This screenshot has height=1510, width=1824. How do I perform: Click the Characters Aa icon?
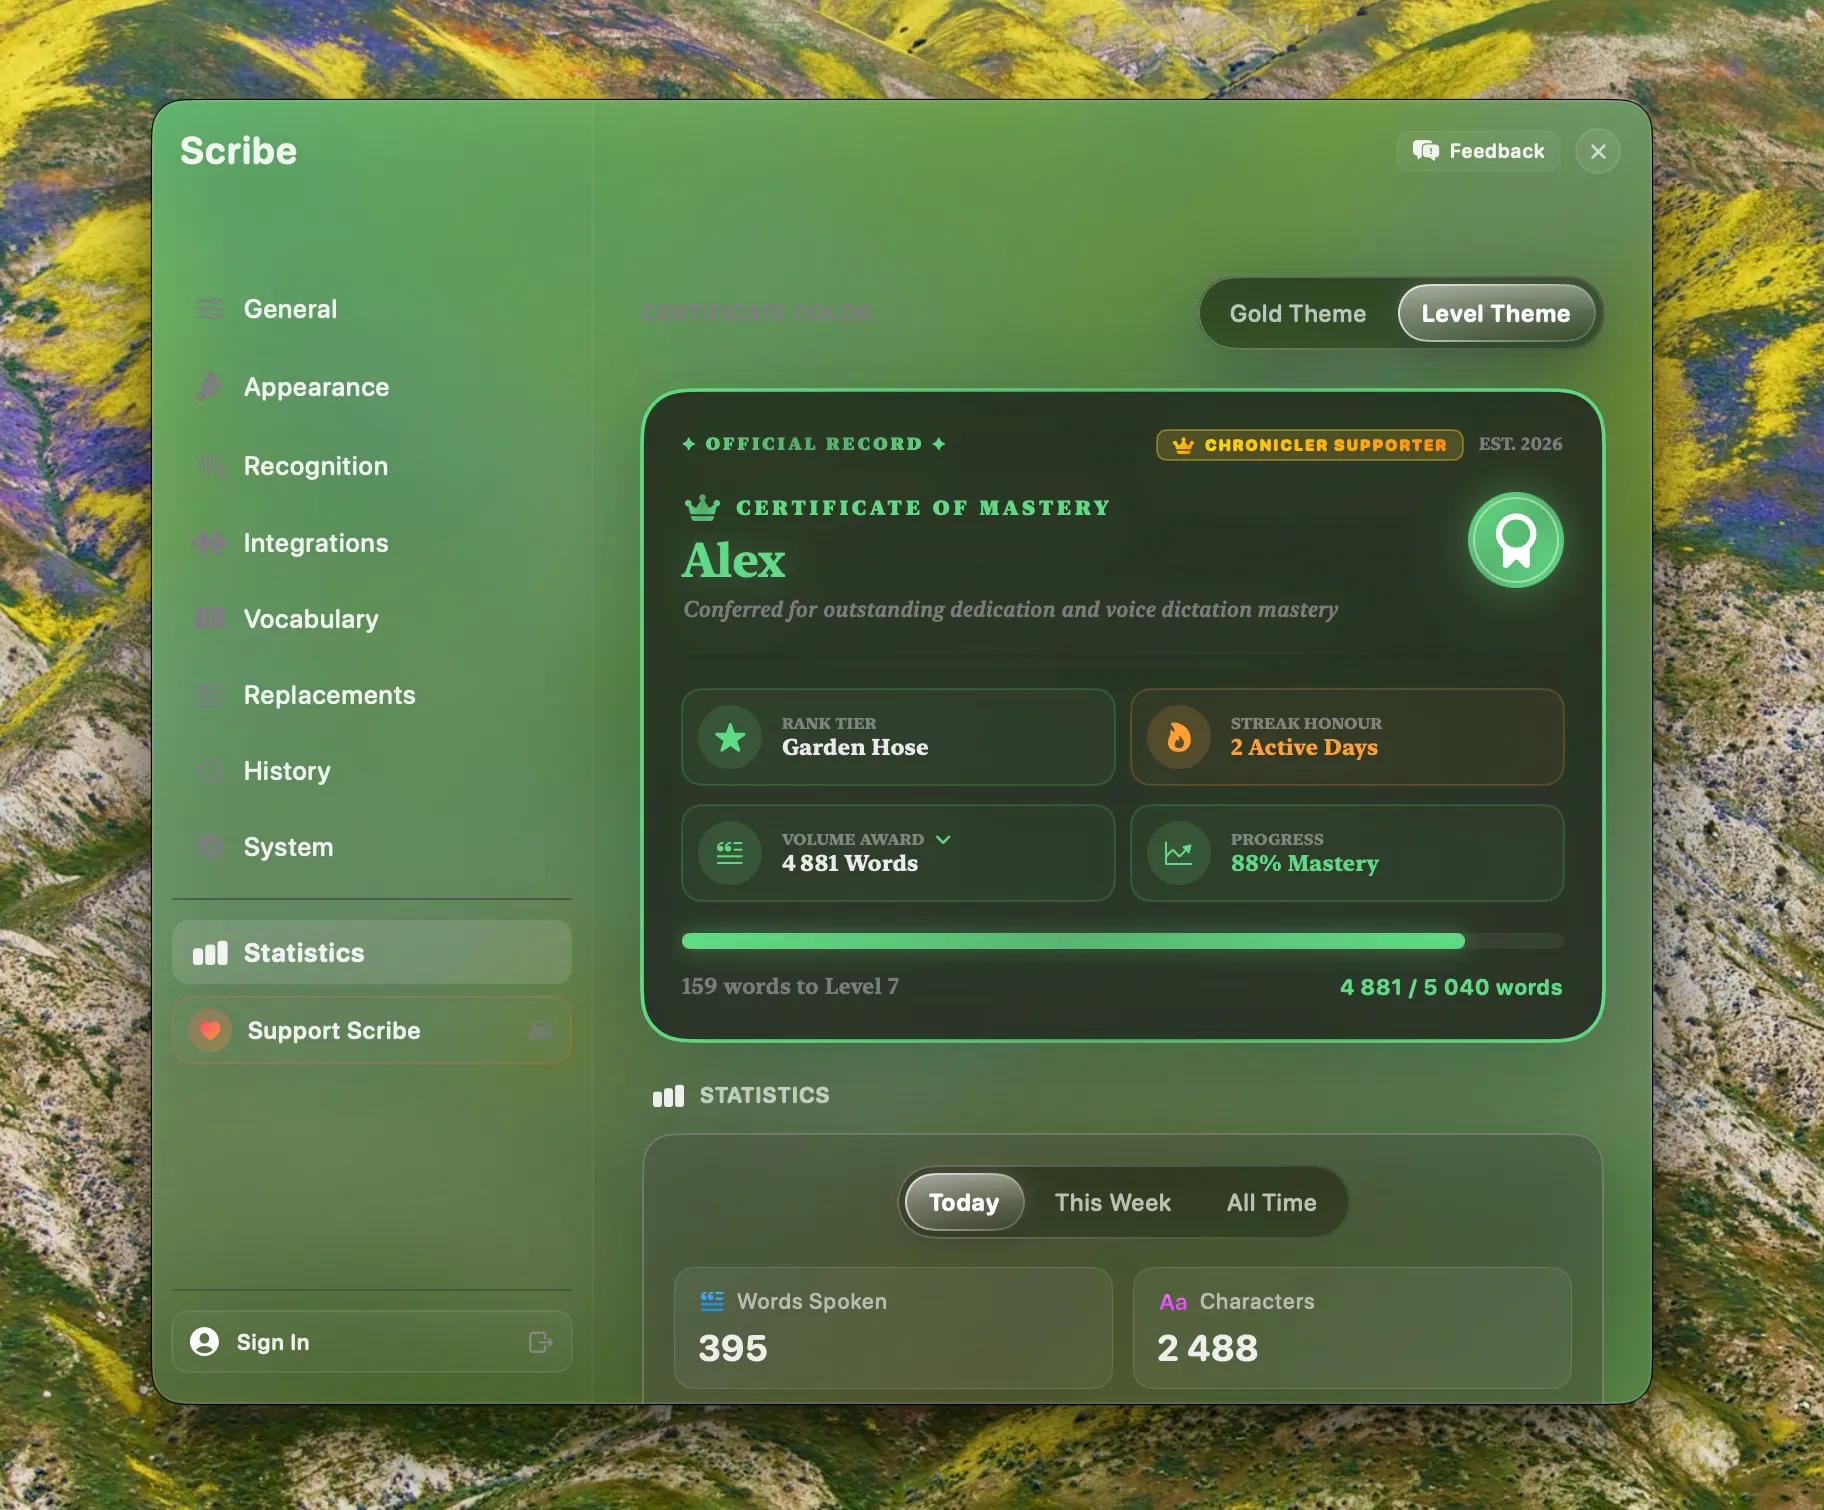click(1173, 1302)
